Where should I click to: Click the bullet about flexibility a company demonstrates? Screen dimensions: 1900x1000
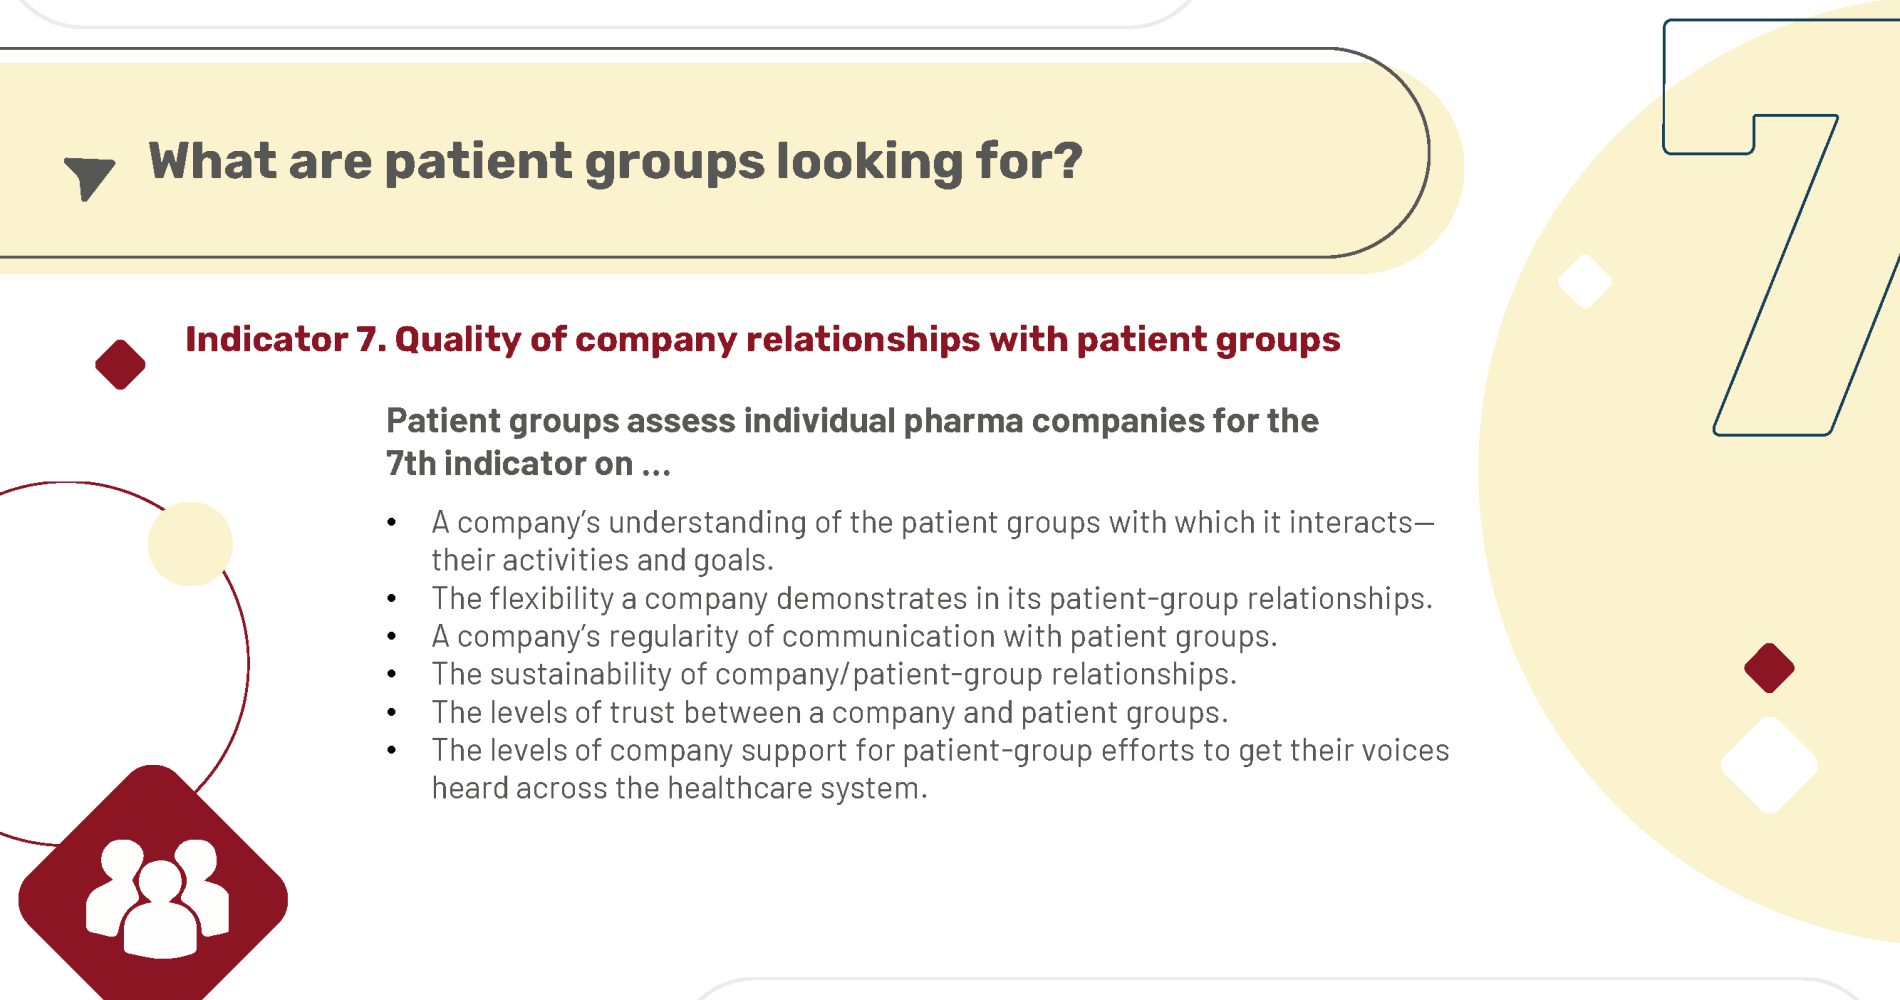932,598
